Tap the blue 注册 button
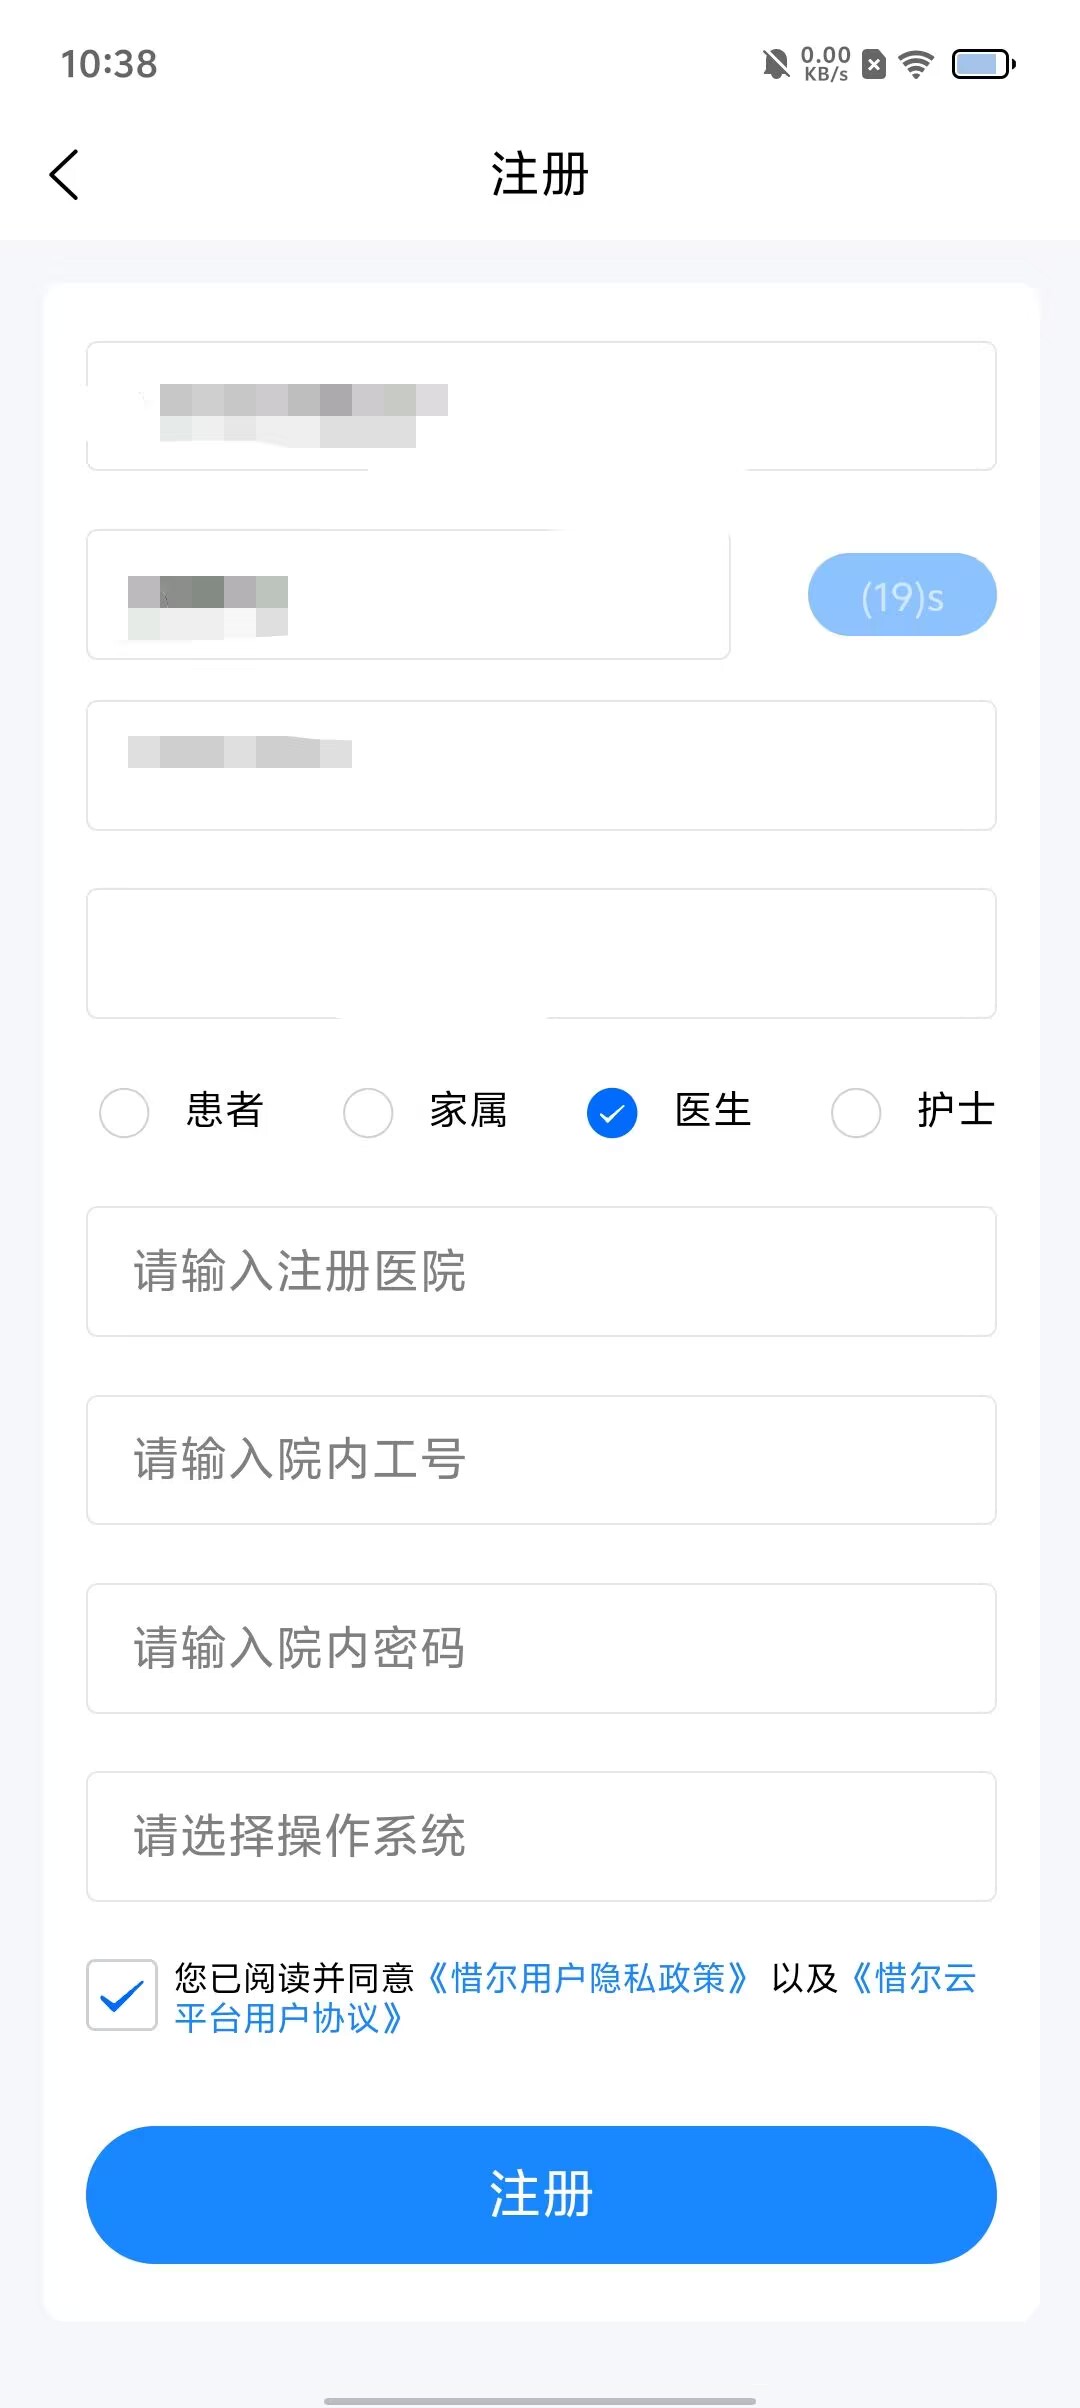Viewport: 1080px width, 2408px height. 541,2194
